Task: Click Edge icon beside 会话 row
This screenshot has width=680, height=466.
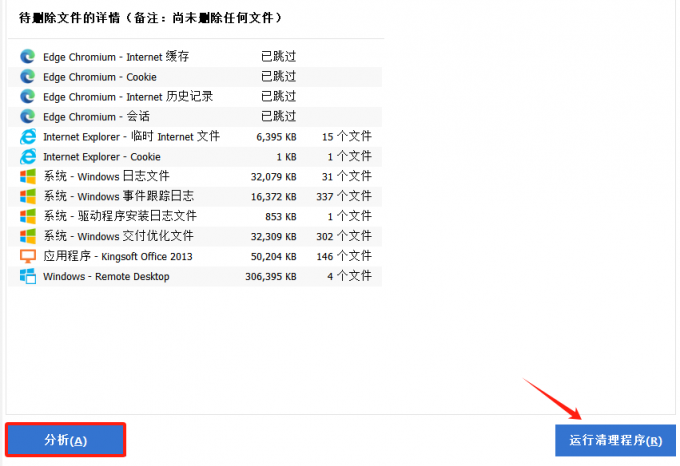Action: click(28, 117)
